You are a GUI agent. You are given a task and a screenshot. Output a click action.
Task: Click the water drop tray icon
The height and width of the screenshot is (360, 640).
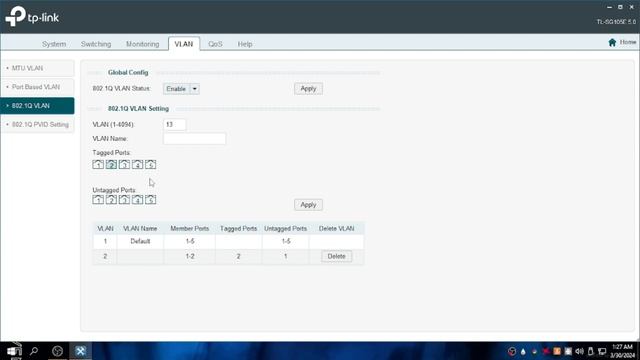[523, 351]
